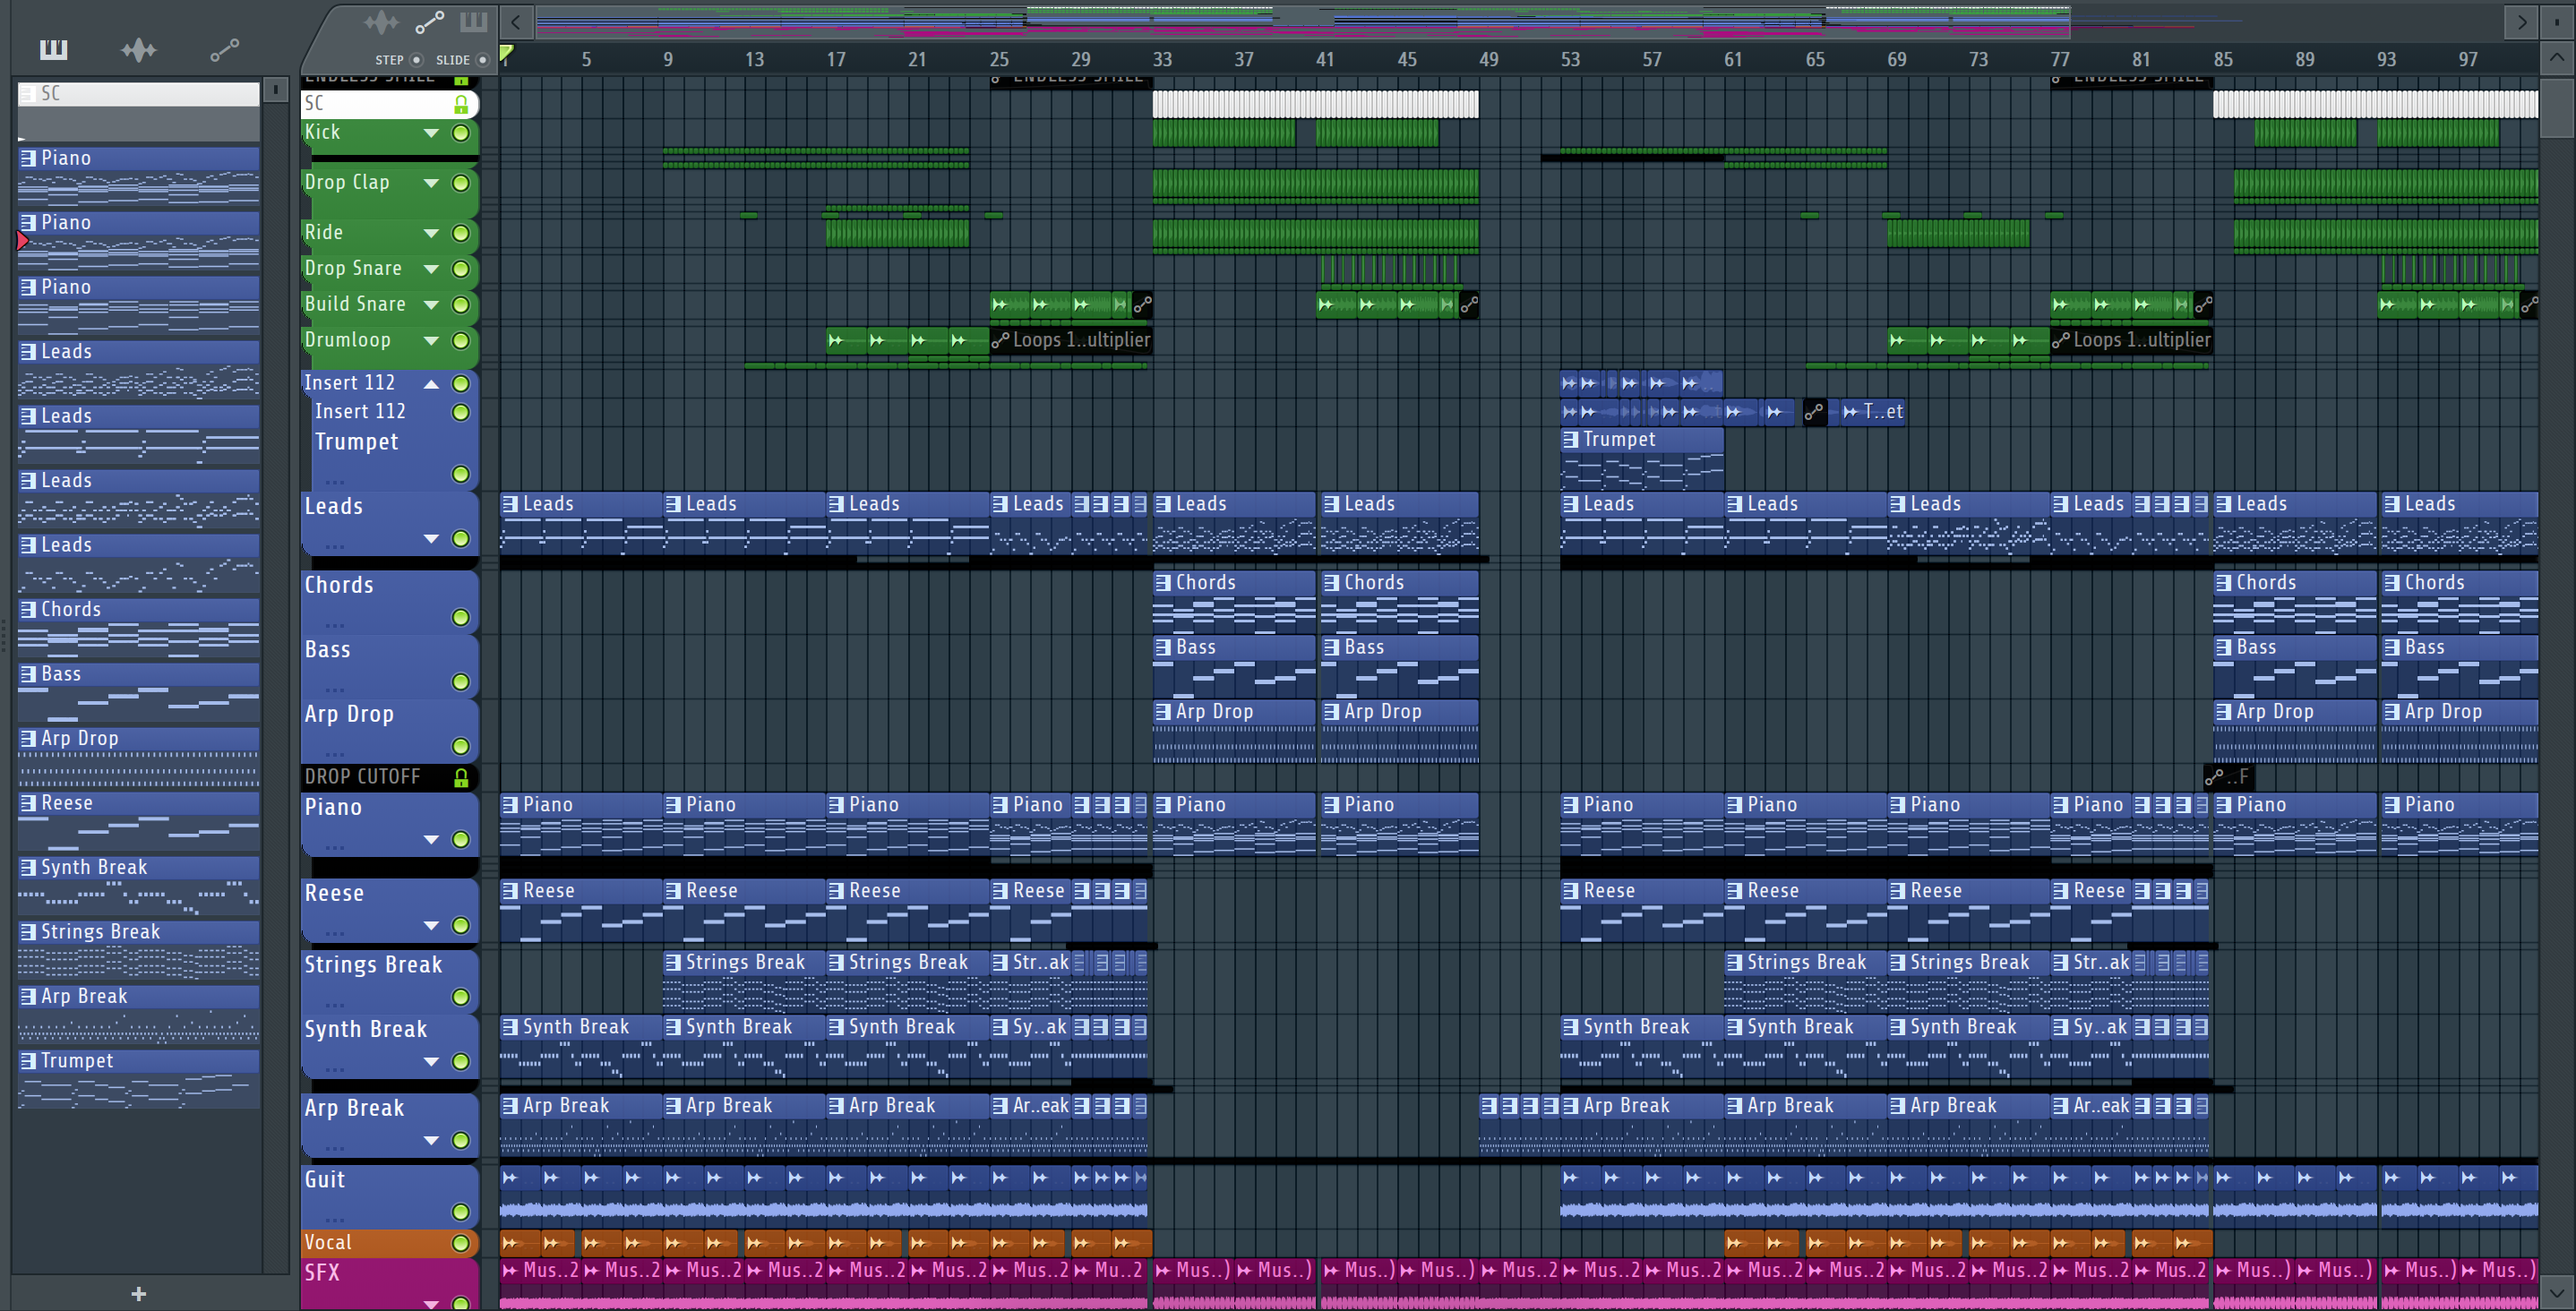The height and width of the screenshot is (1311, 2576).
Task: Select the Strings Break pattern in picker
Action: 139,950
